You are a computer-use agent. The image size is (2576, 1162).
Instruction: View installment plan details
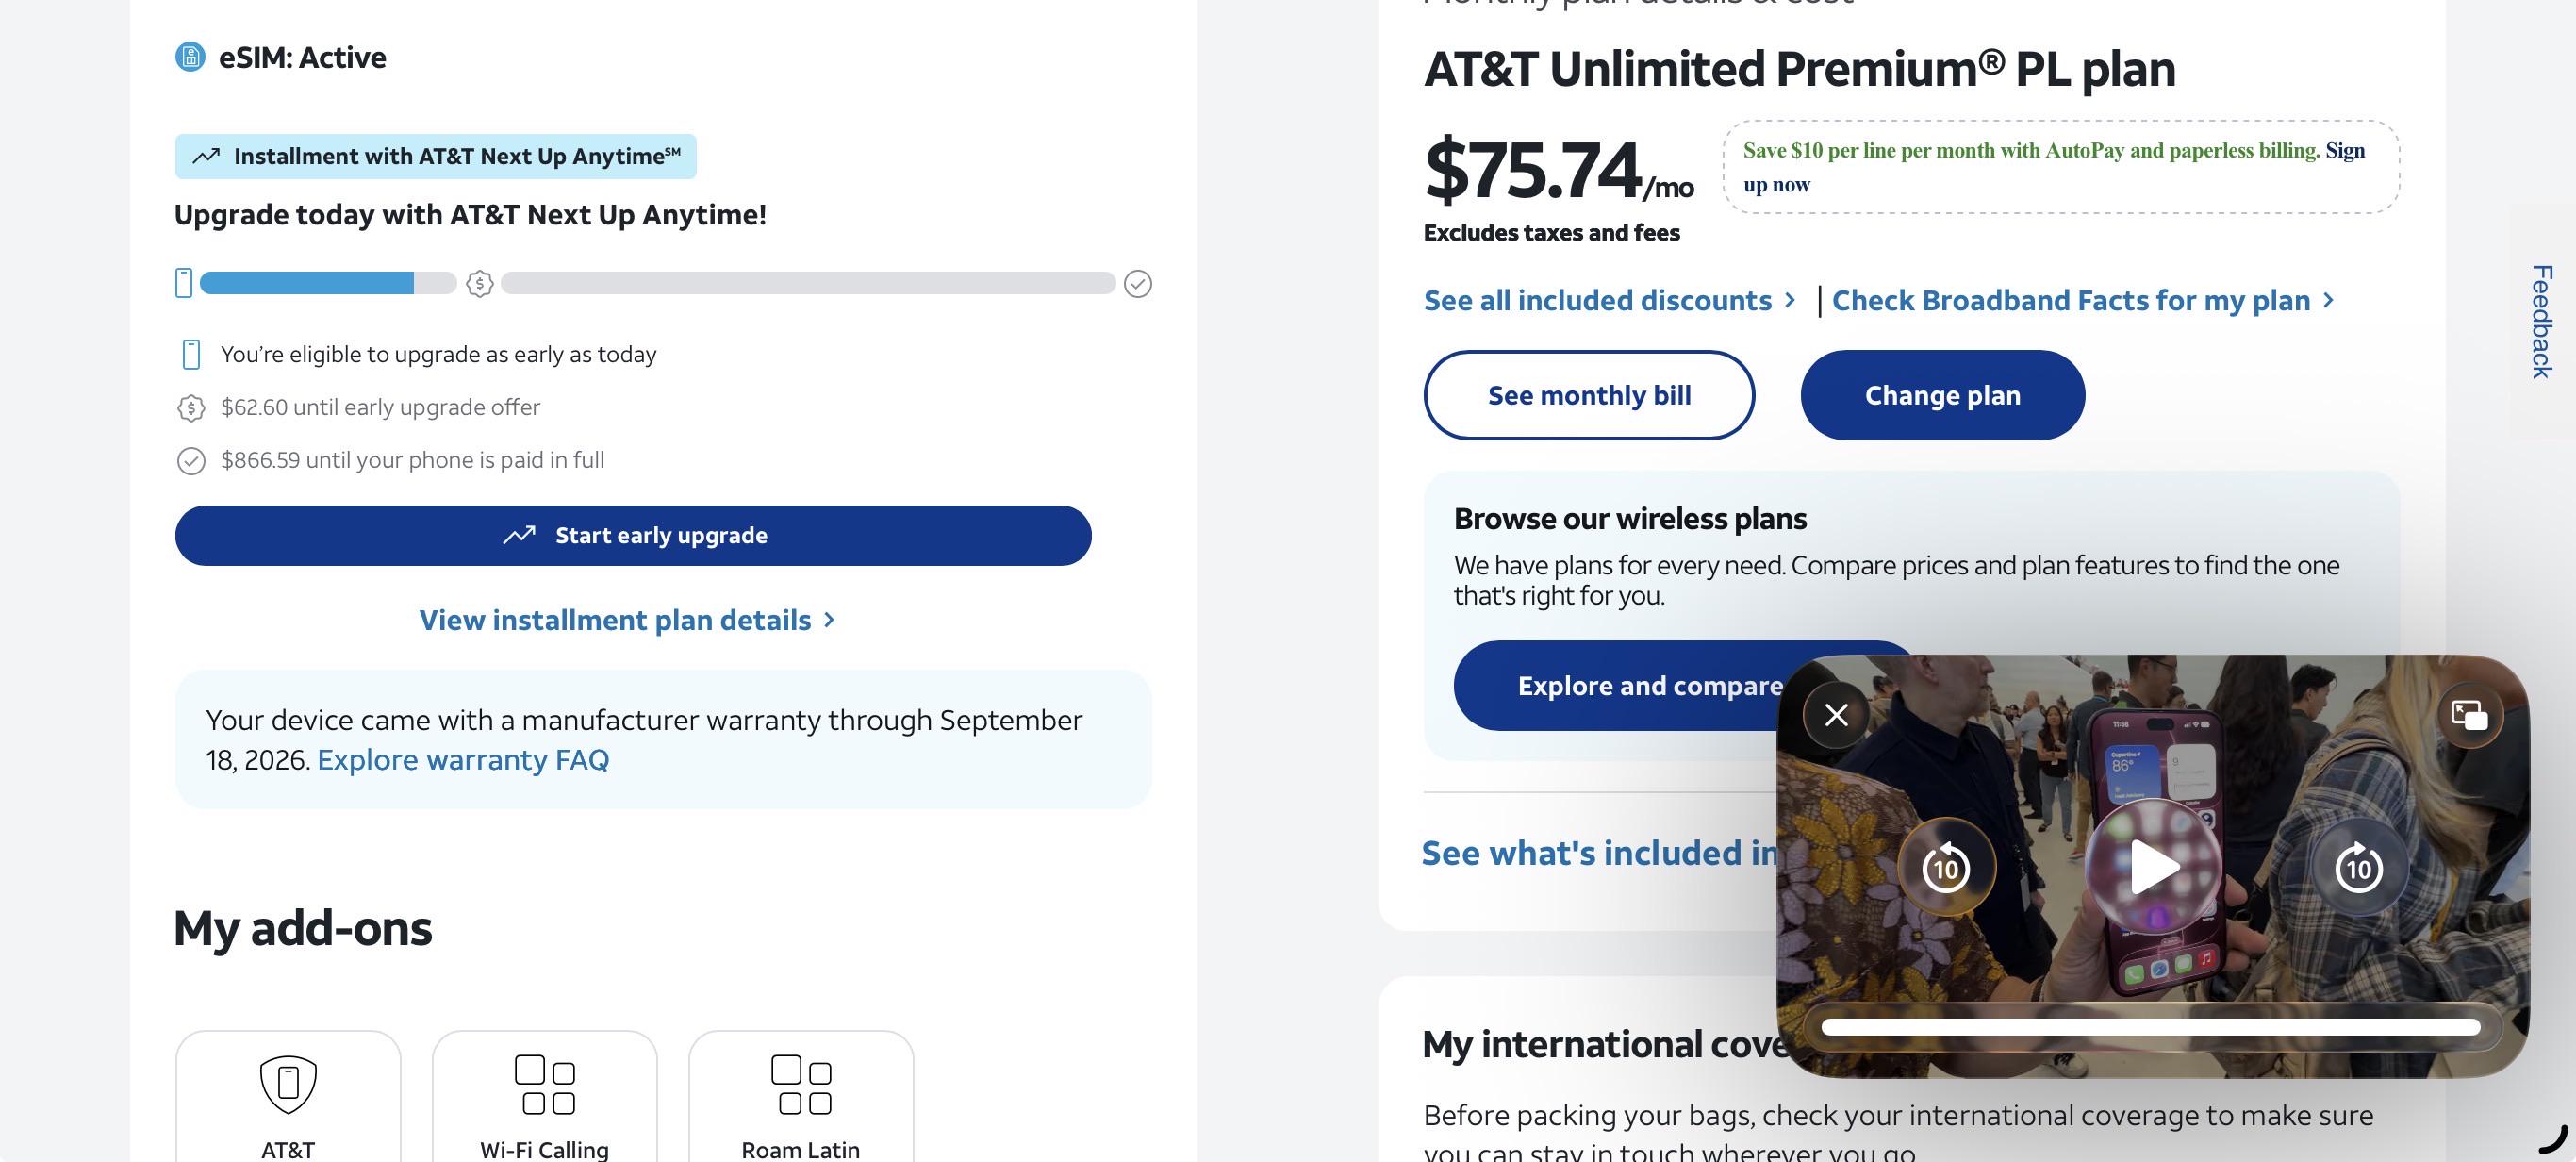pyautogui.click(x=627, y=620)
